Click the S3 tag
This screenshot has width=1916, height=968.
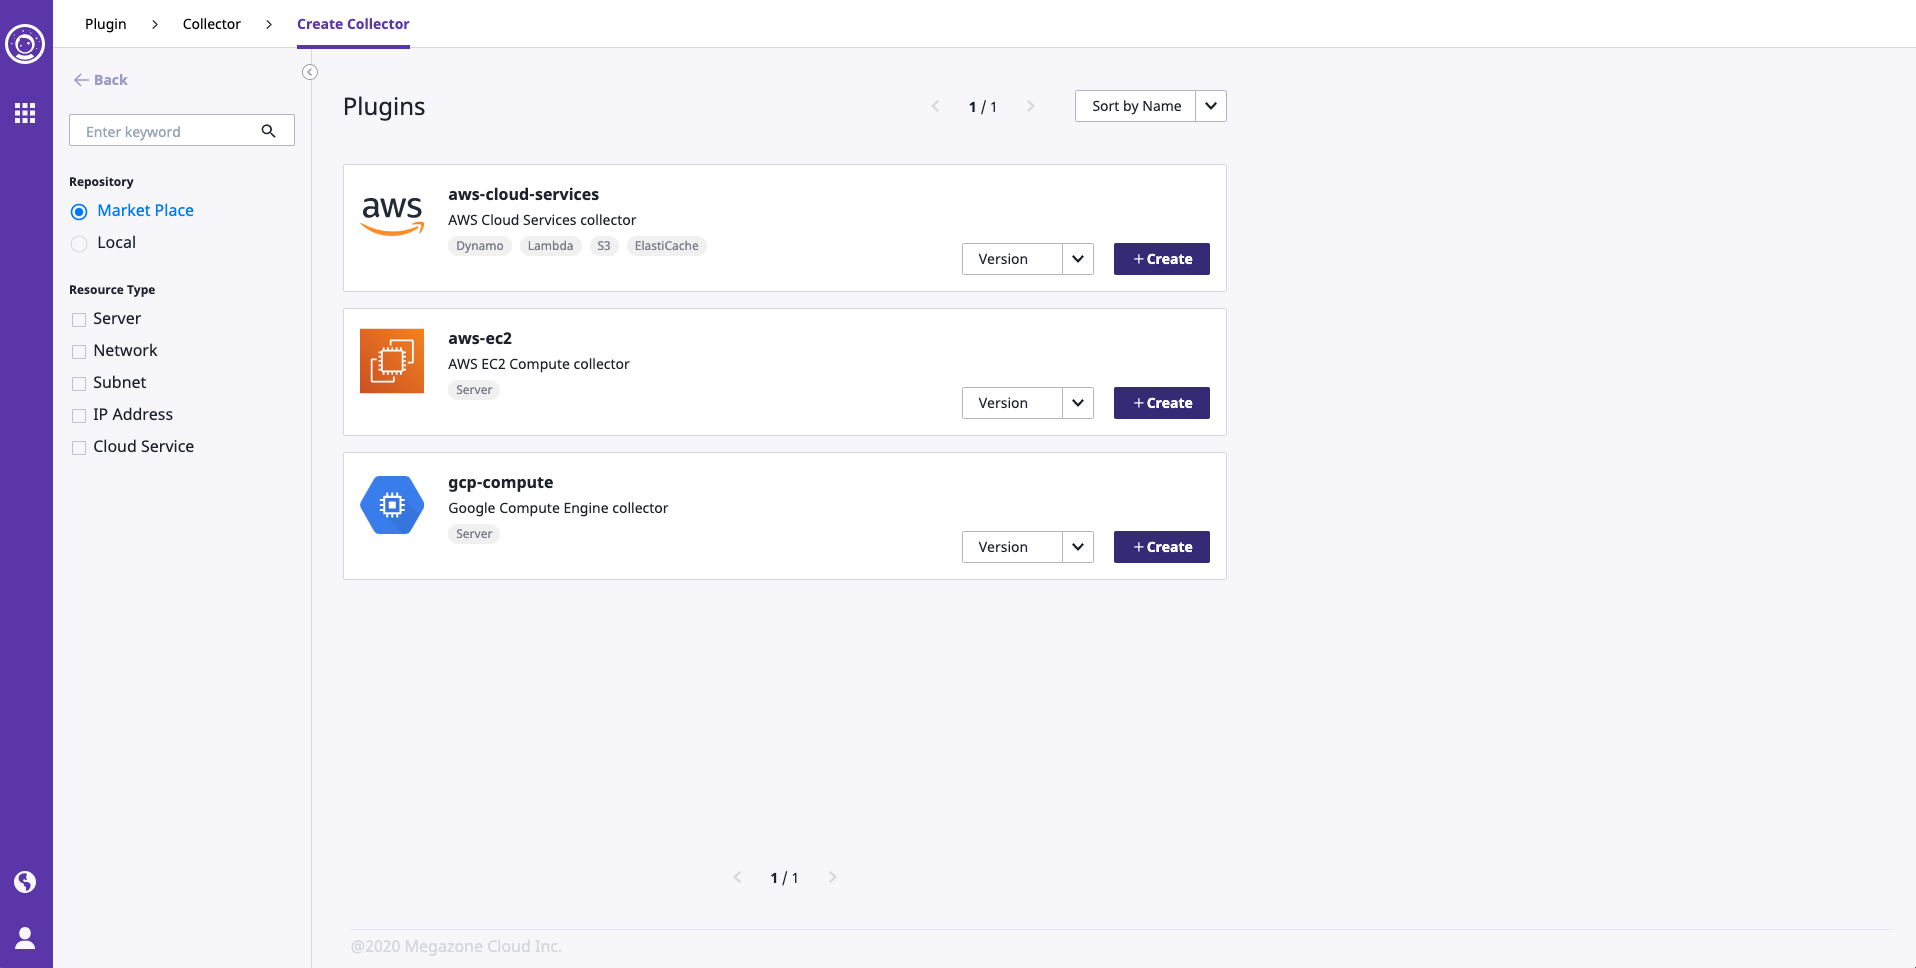pyautogui.click(x=604, y=246)
